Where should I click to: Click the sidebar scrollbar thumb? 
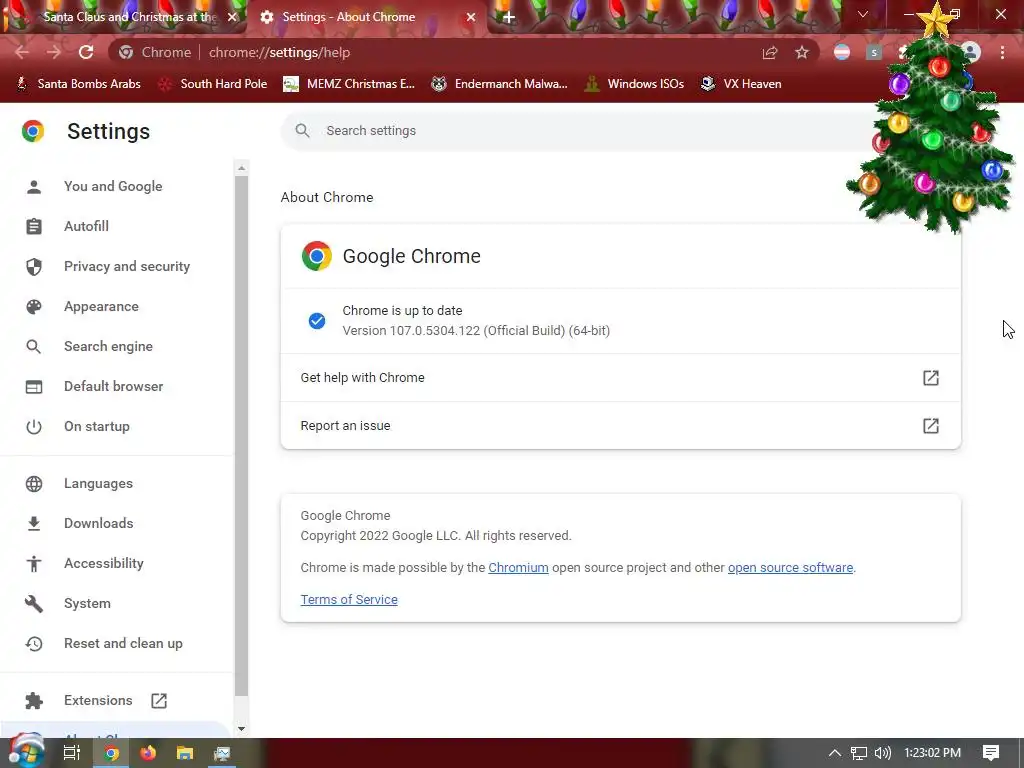pyautogui.click(x=242, y=435)
